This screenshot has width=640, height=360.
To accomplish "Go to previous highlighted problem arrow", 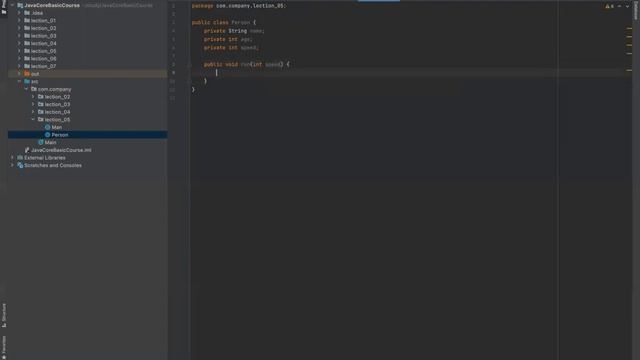I will coord(619,6).
